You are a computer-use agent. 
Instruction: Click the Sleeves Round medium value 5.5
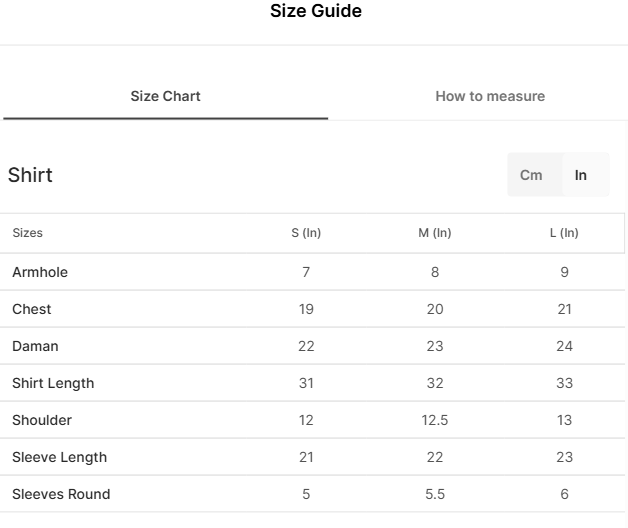435,494
